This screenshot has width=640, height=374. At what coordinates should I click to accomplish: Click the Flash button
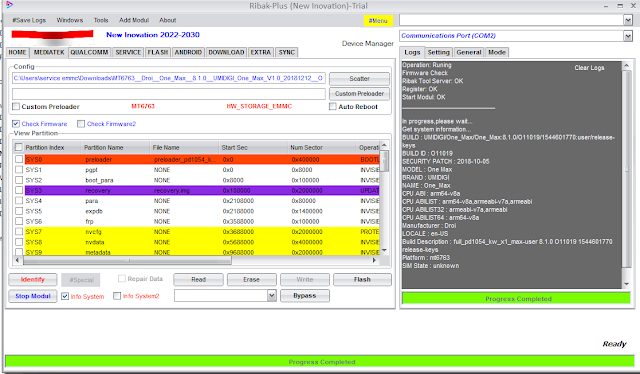pos(362,279)
